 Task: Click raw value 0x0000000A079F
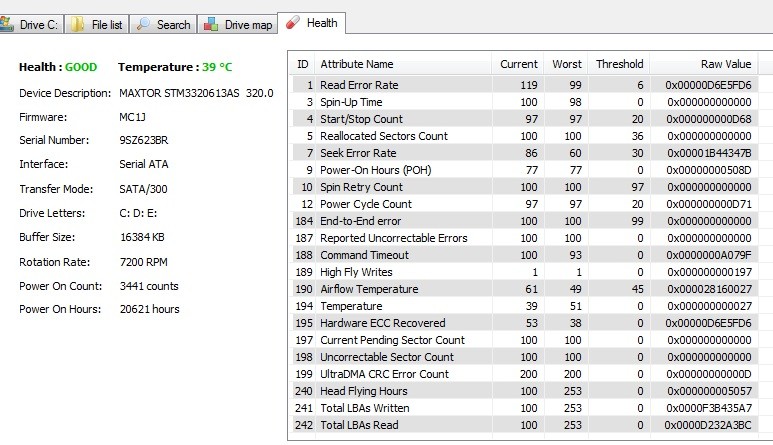pyautogui.click(x=709, y=255)
